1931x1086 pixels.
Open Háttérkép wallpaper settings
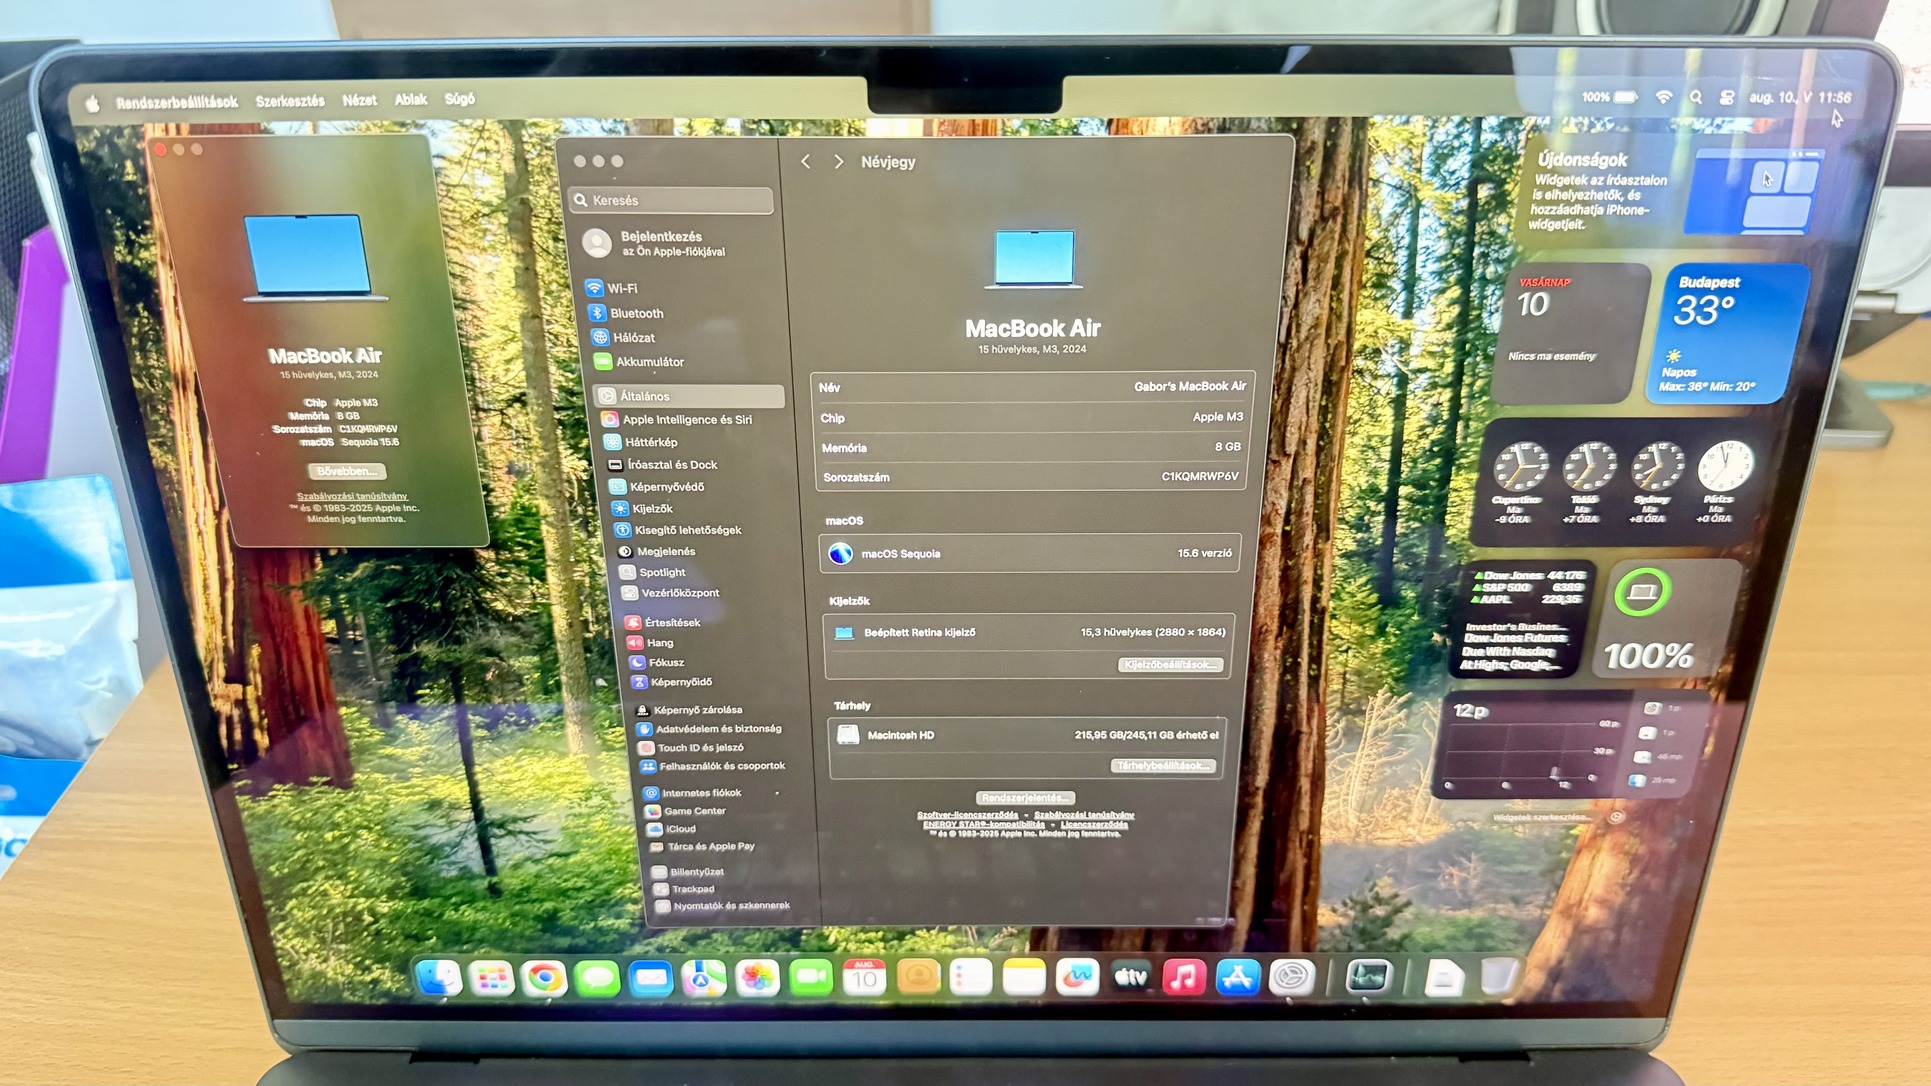pos(650,442)
